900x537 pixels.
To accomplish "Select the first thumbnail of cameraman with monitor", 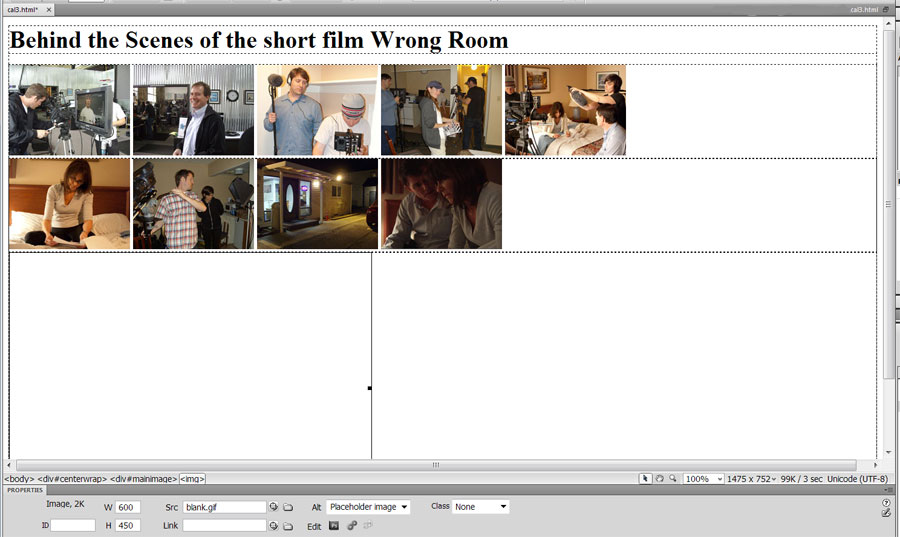I will 69,110.
